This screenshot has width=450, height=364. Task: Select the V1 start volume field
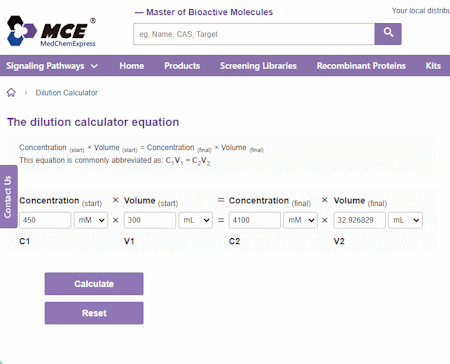(150, 220)
